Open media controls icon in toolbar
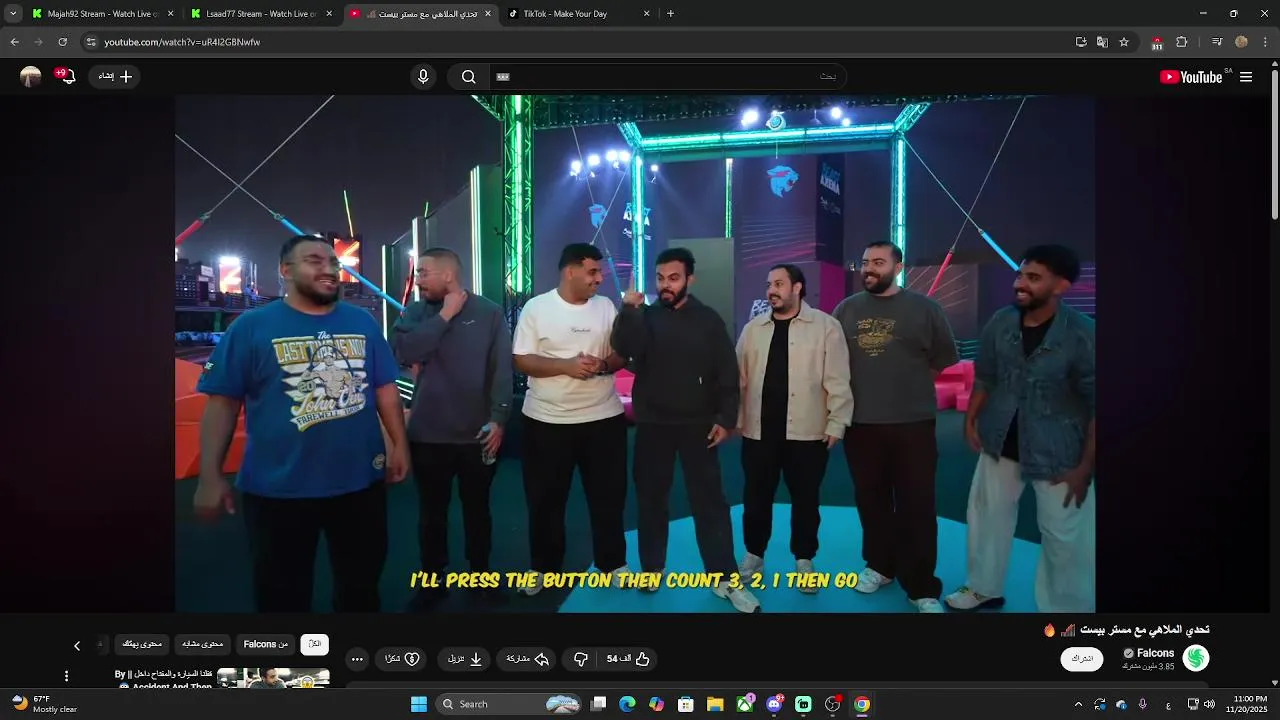This screenshot has height=720, width=1280. coord(1217,42)
